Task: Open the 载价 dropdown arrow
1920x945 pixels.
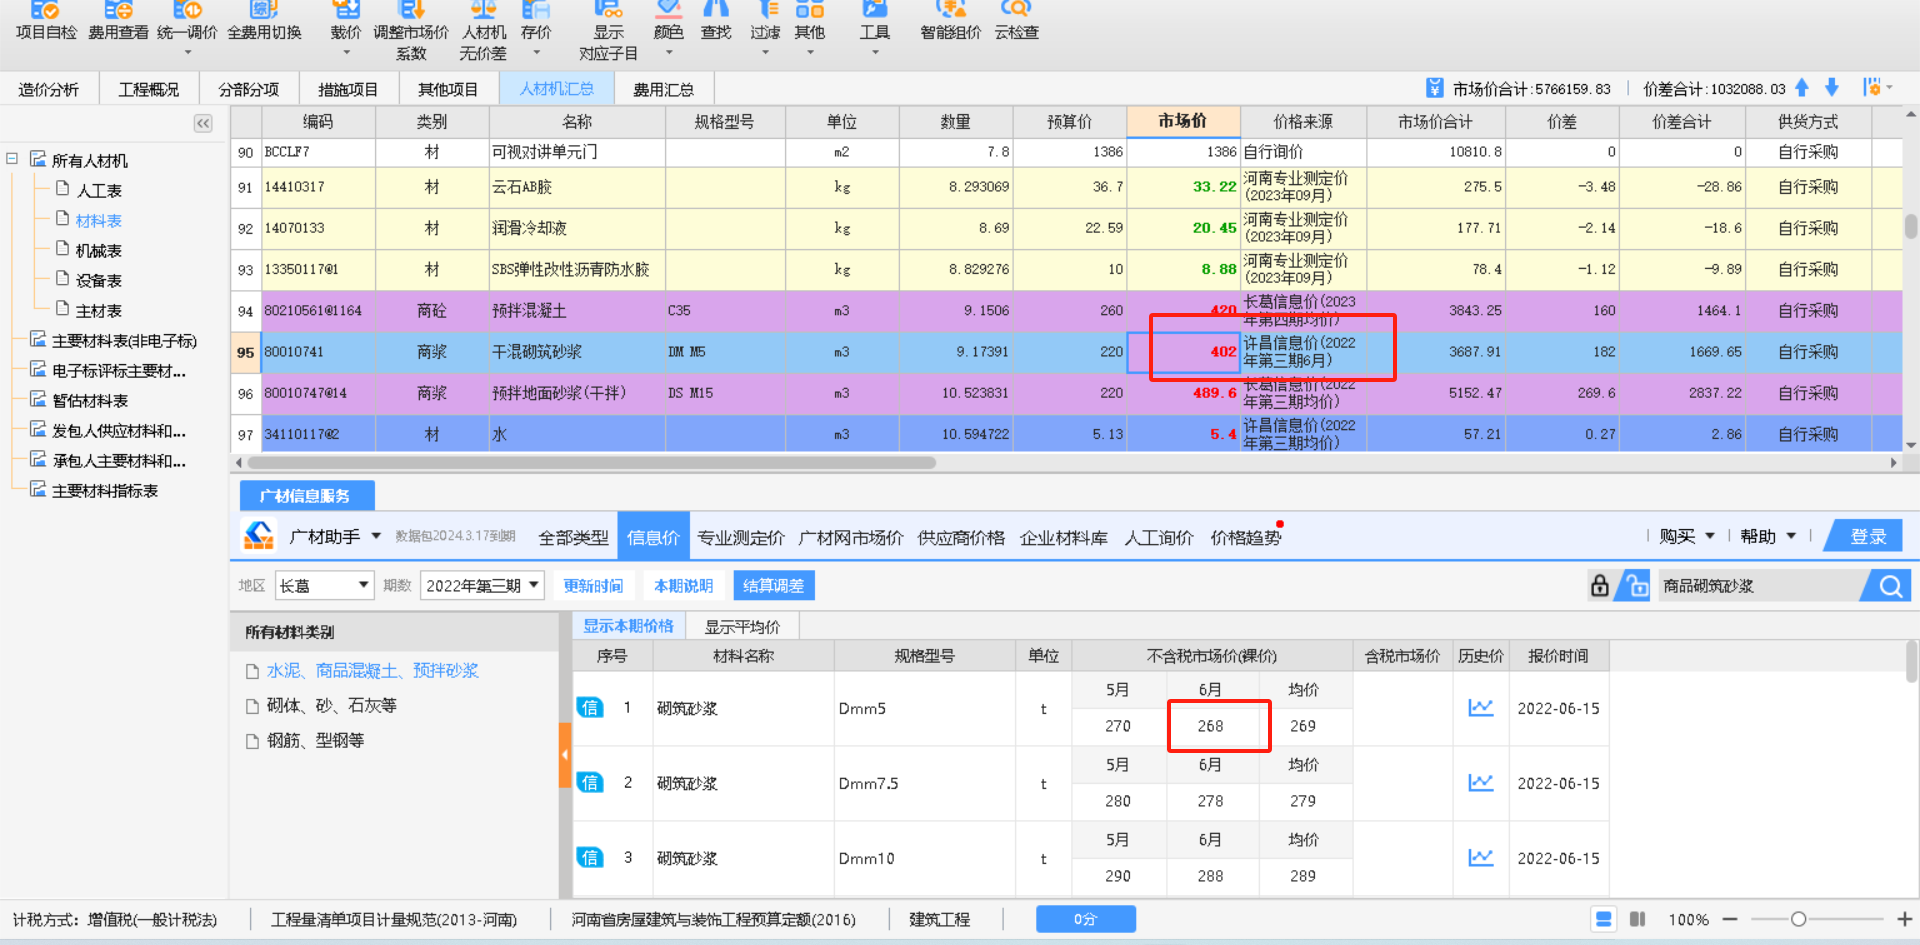Action: coord(346,52)
